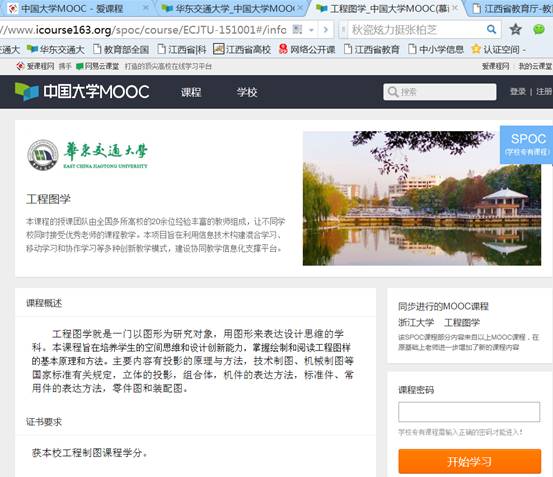
Task: Open the 中小学信息 bookmark
Action: (436, 50)
